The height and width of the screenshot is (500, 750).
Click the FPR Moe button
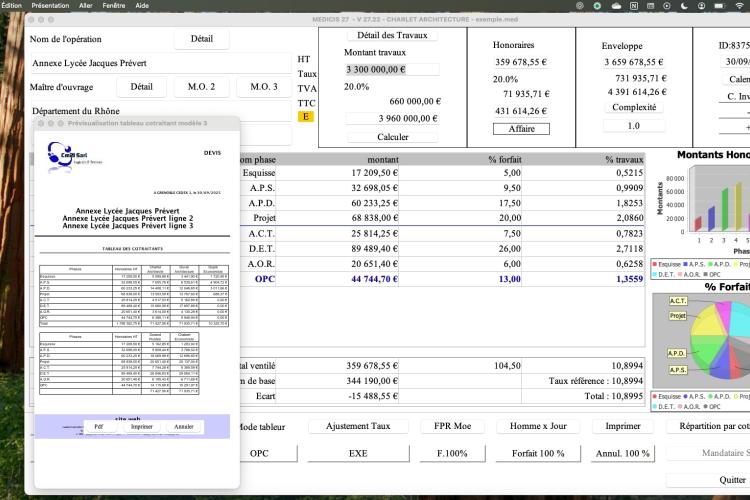[452, 426]
